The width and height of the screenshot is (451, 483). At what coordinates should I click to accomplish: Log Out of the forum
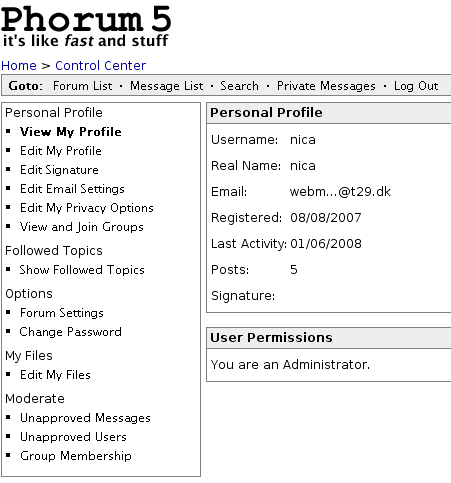click(416, 86)
